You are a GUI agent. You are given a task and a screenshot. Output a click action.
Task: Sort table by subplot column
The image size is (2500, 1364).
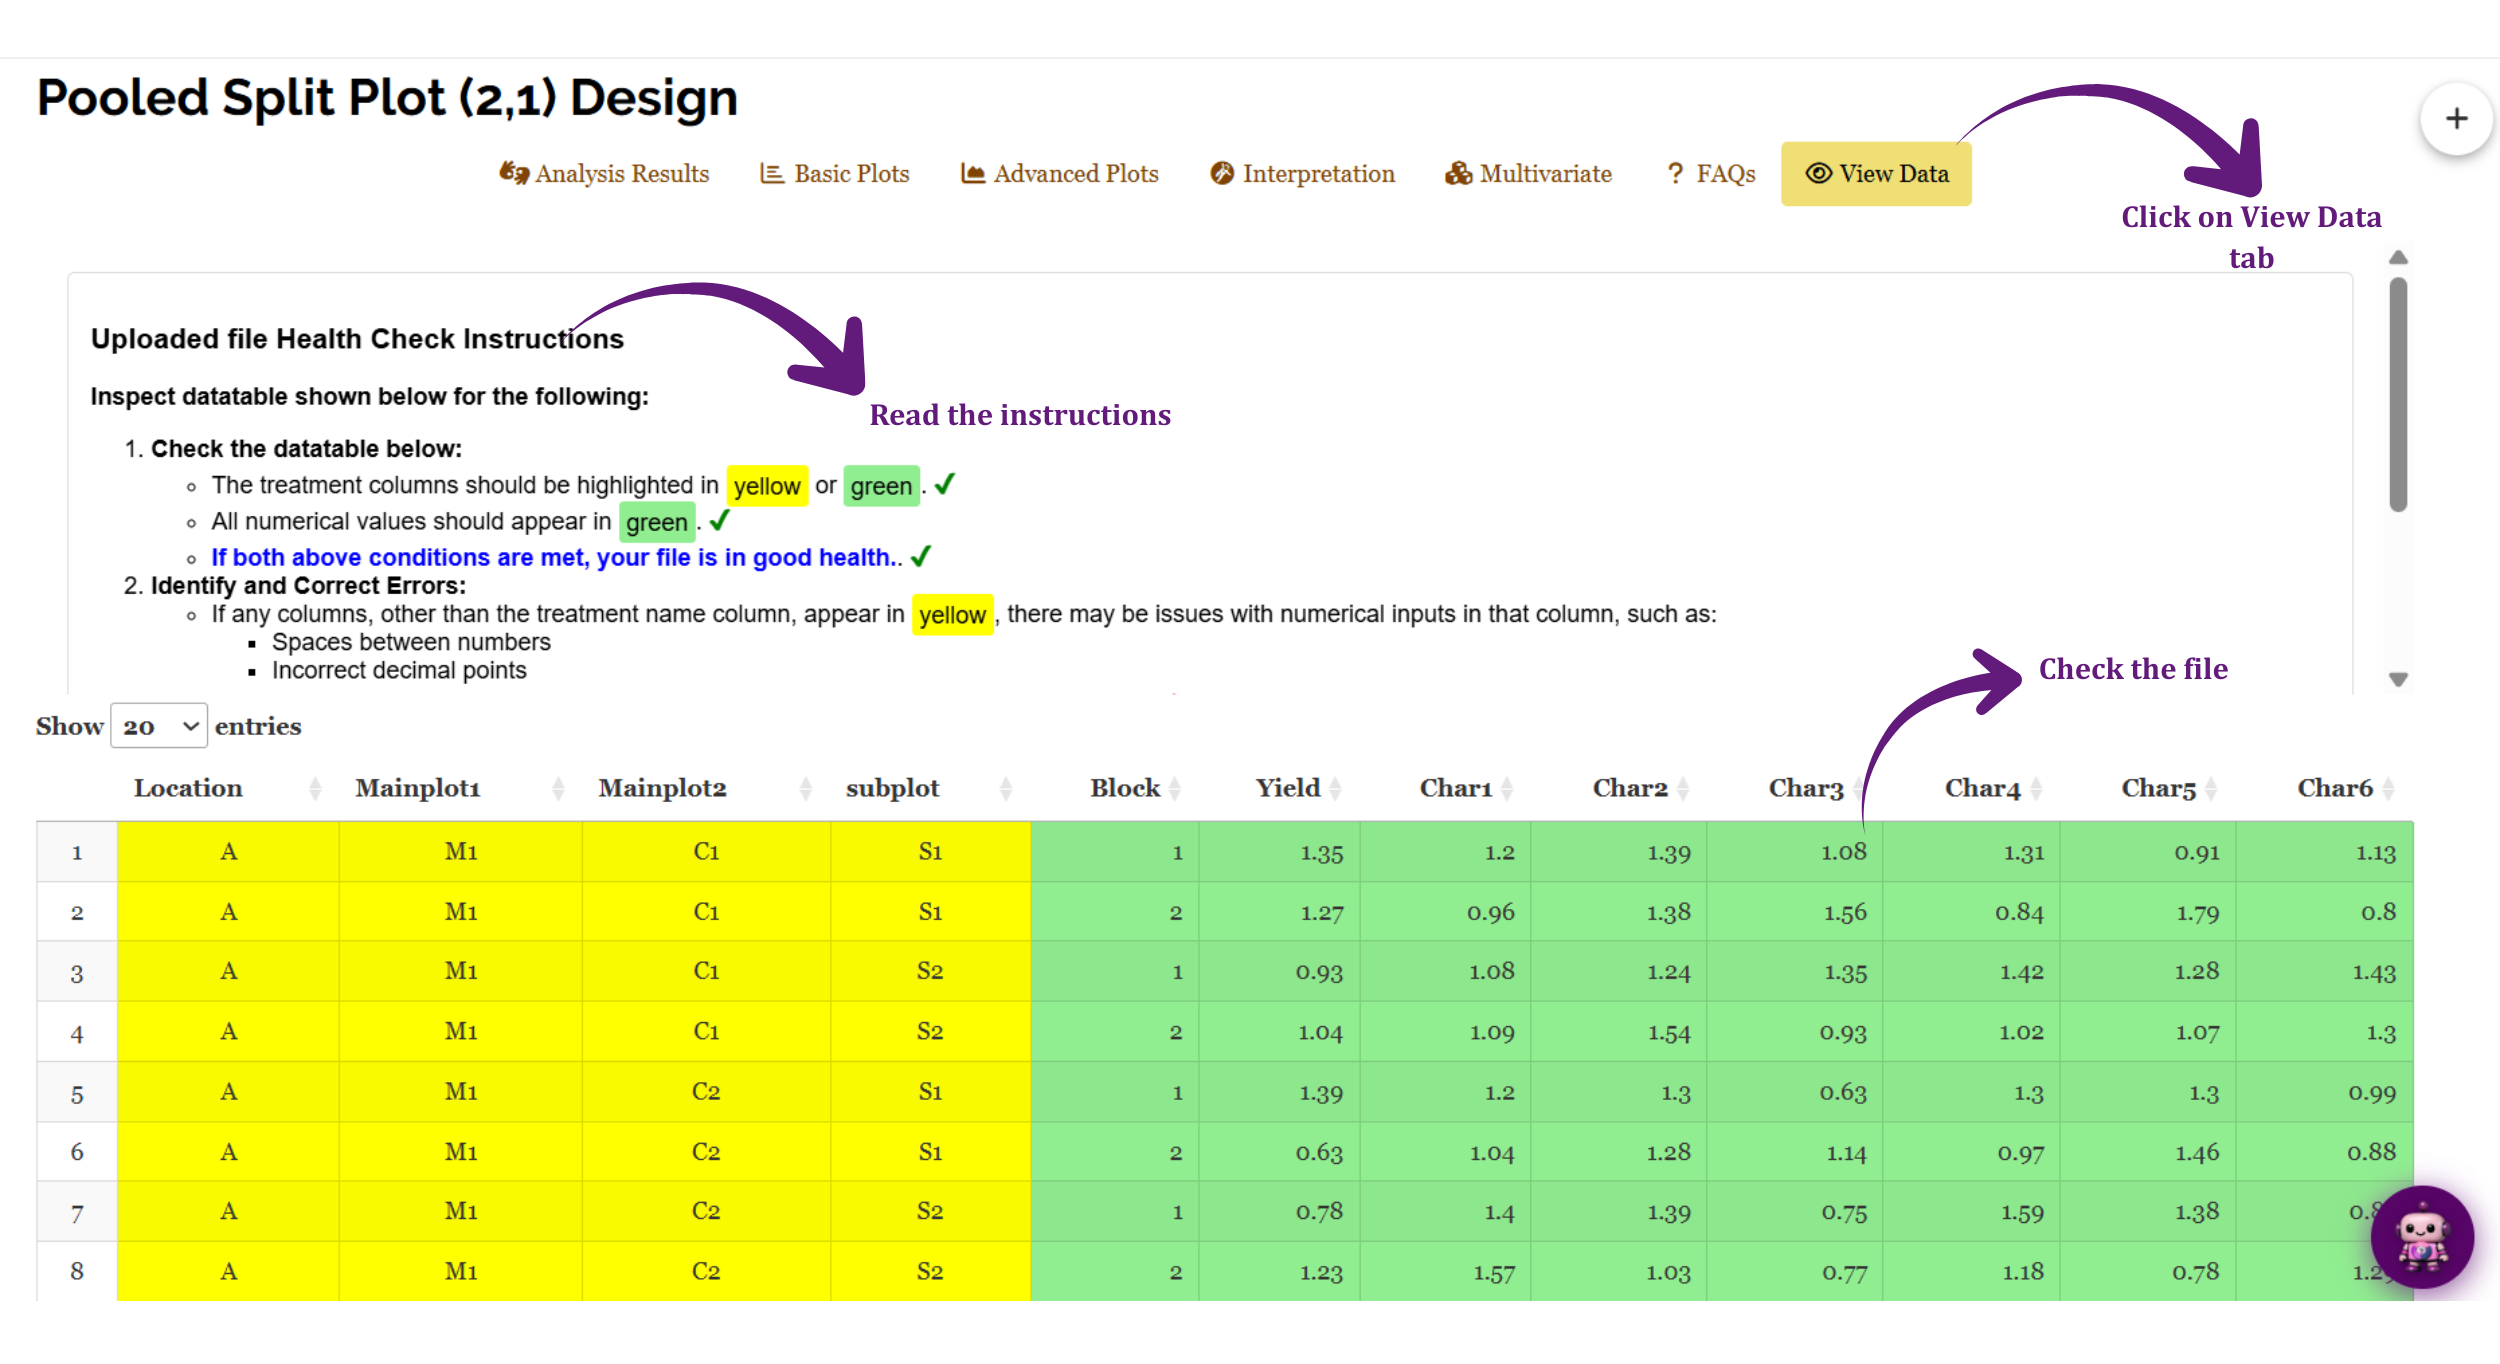coord(930,788)
